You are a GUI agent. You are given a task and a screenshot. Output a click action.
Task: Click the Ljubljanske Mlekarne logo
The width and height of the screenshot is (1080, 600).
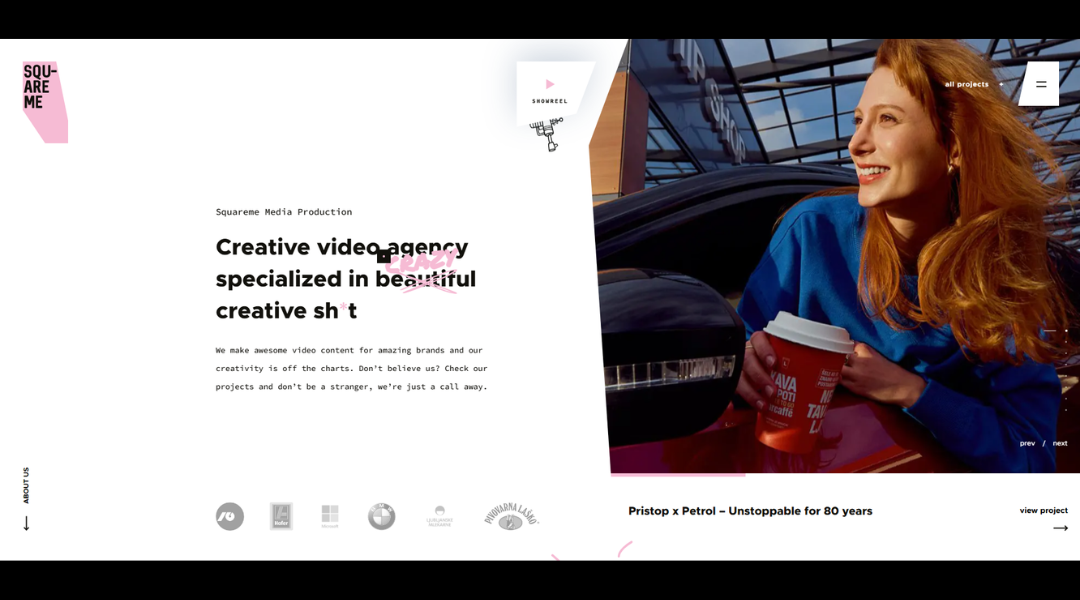[x=439, y=516]
